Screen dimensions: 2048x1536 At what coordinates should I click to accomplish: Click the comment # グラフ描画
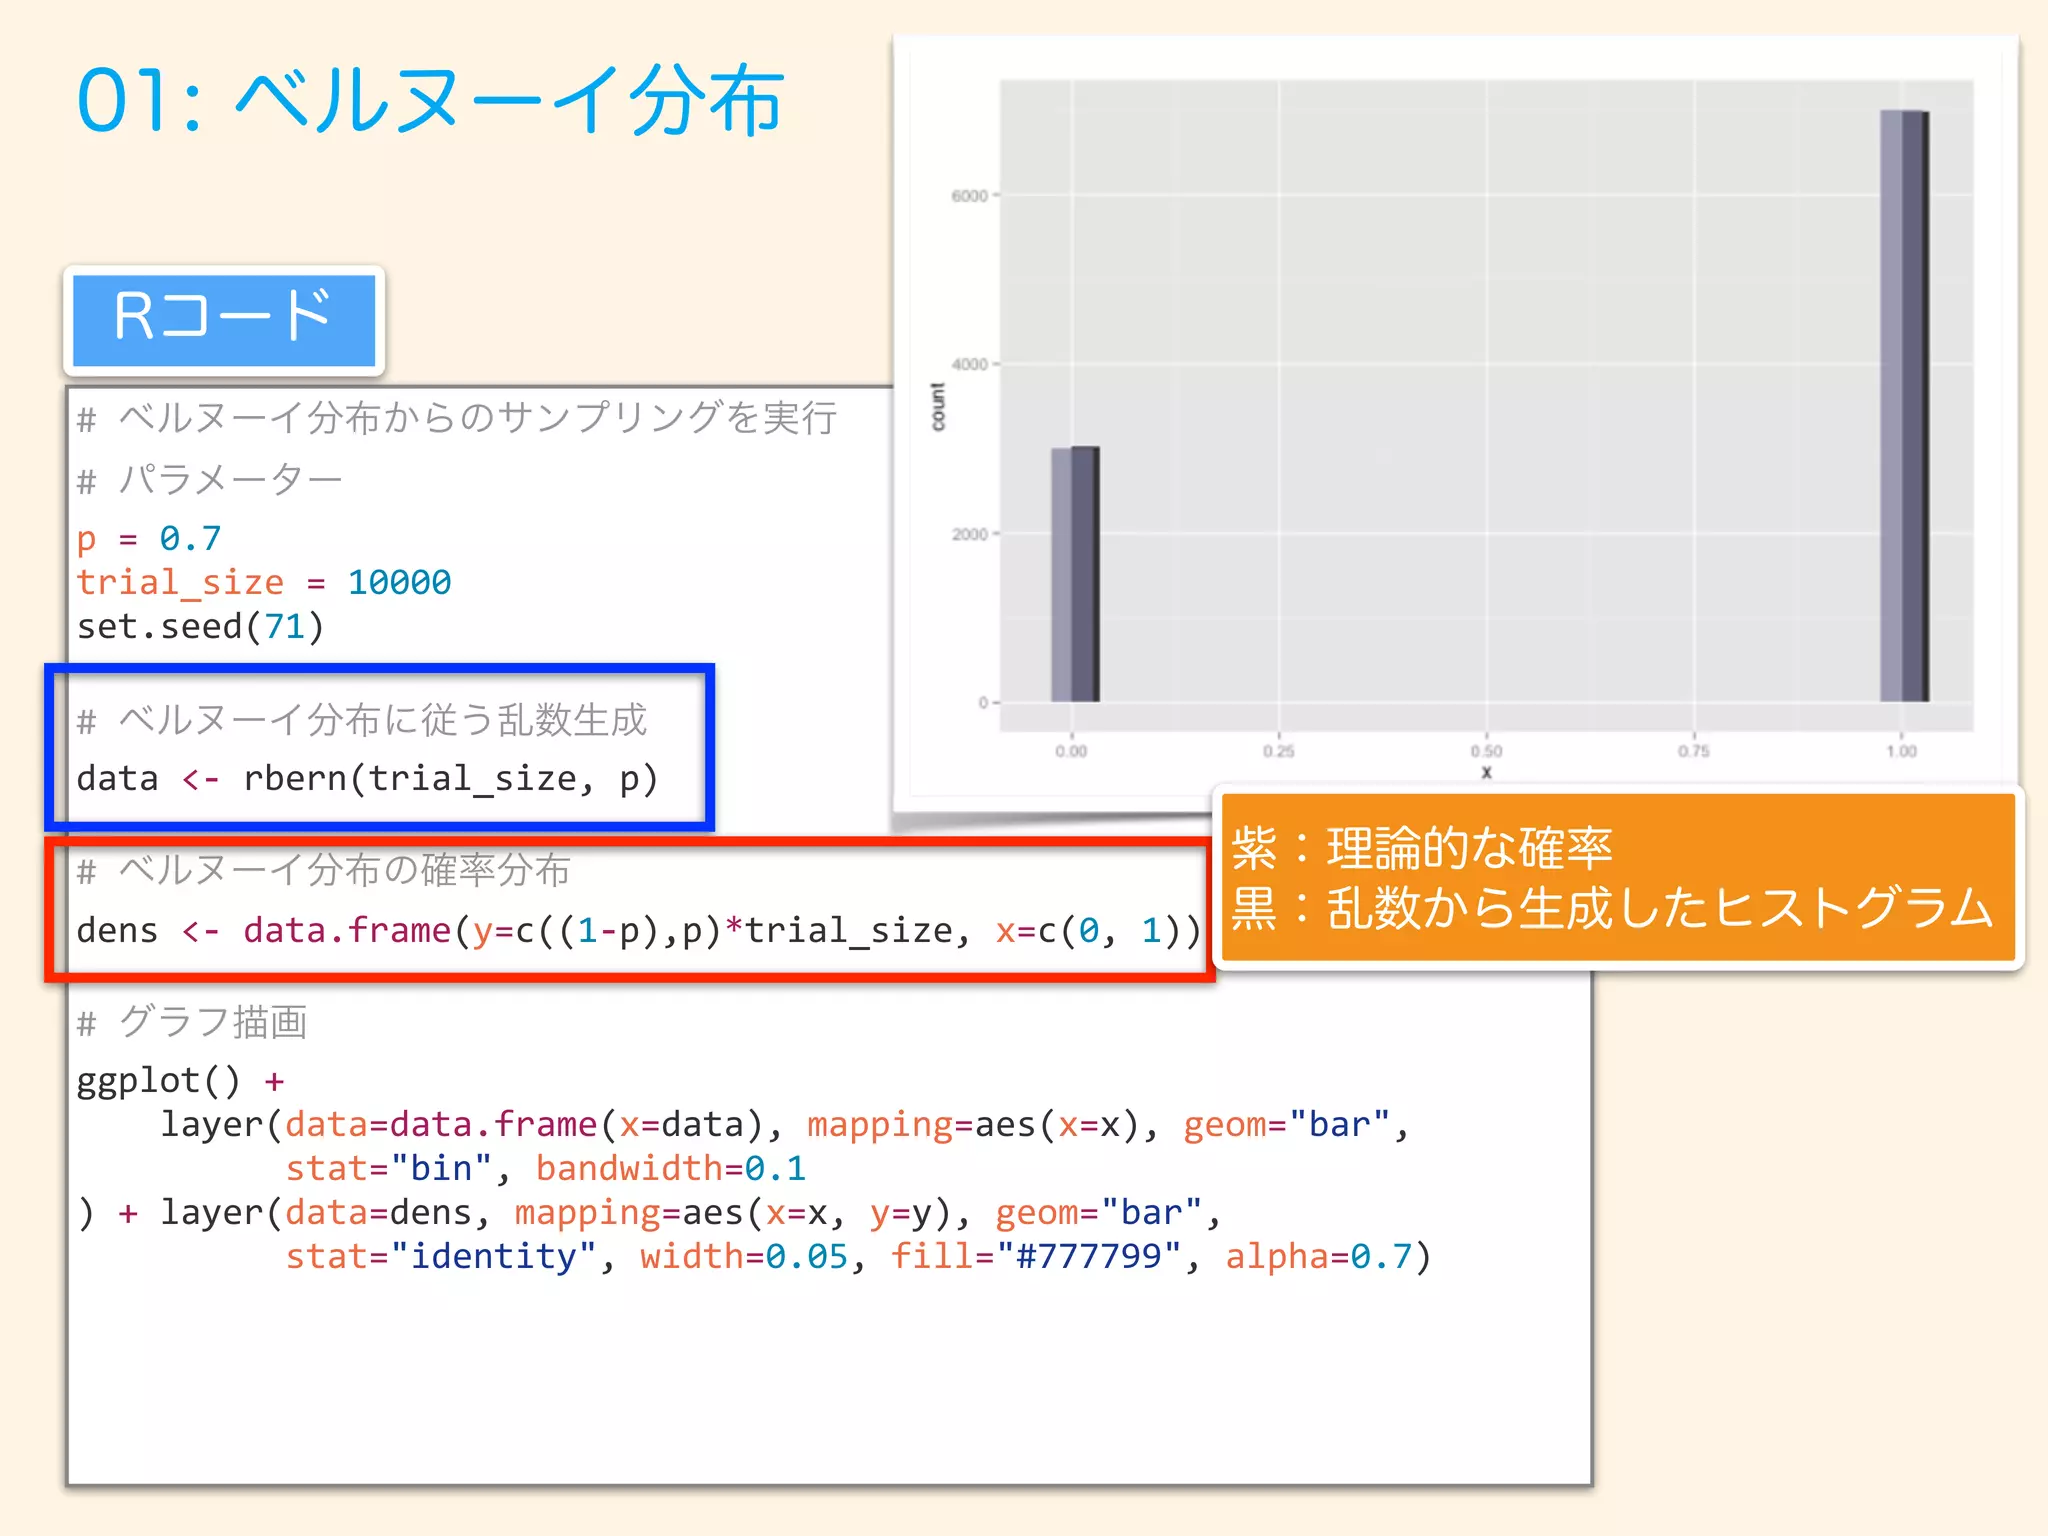coord(192,1023)
